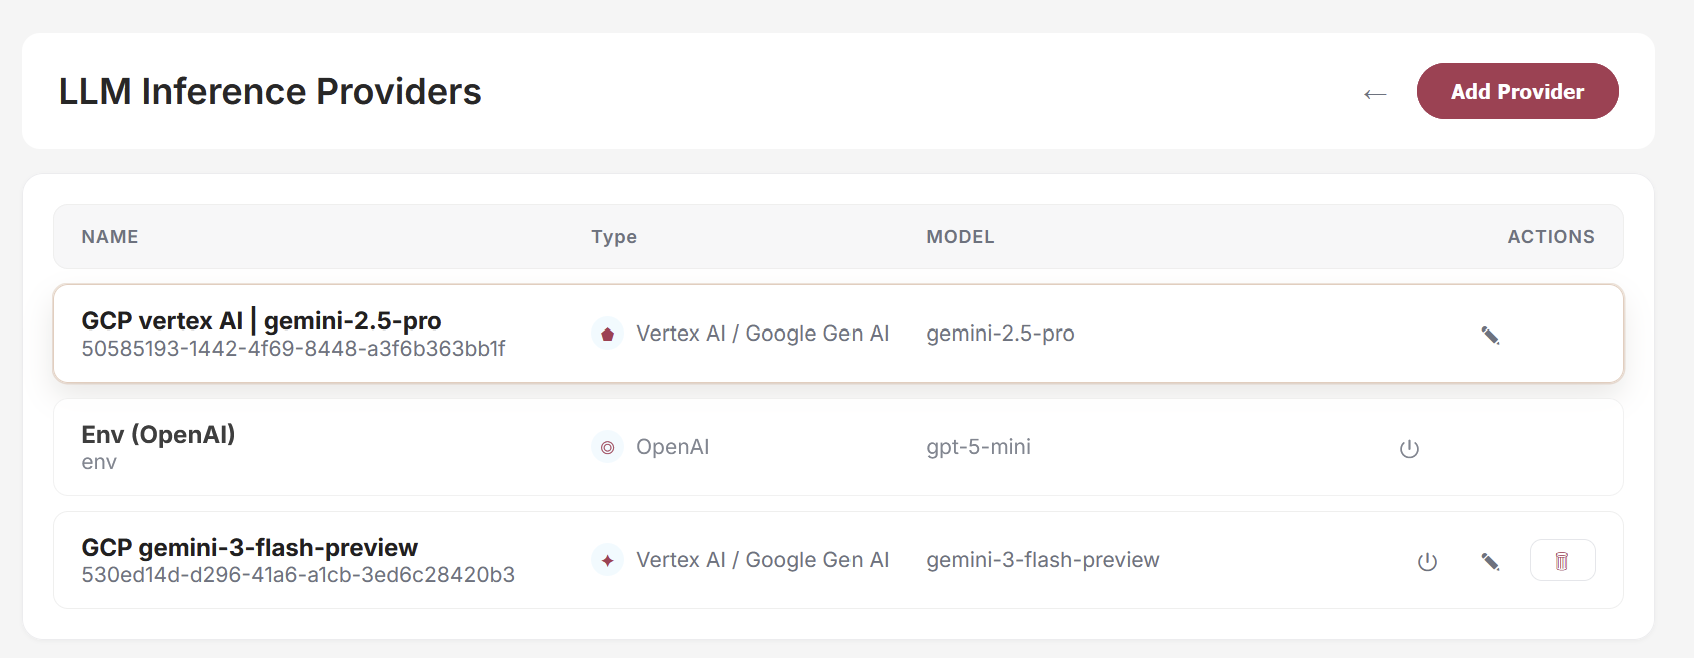Select the GCP vertex AI | gemini-2.5-pro row name
The height and width of the screenshot is (658, 1694).
(x=261, y=320)
